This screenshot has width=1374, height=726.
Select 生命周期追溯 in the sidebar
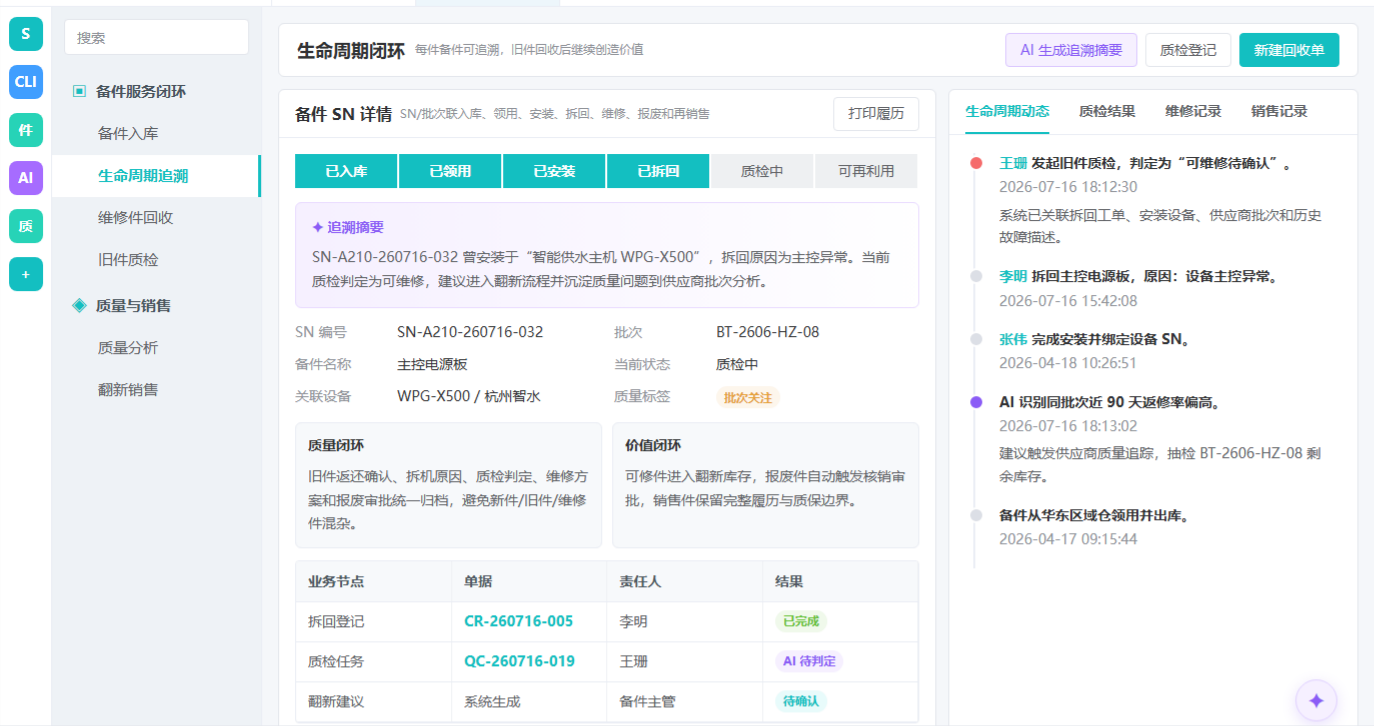pyautogui.click(x=156, y=176)
